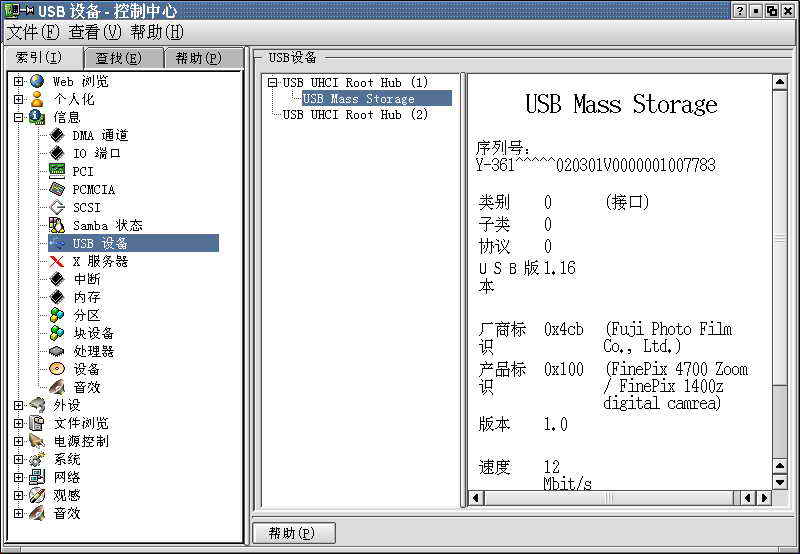The image size is (800, 554).
Task: Click the 电源控制 power icon
Action: (37, 441)
